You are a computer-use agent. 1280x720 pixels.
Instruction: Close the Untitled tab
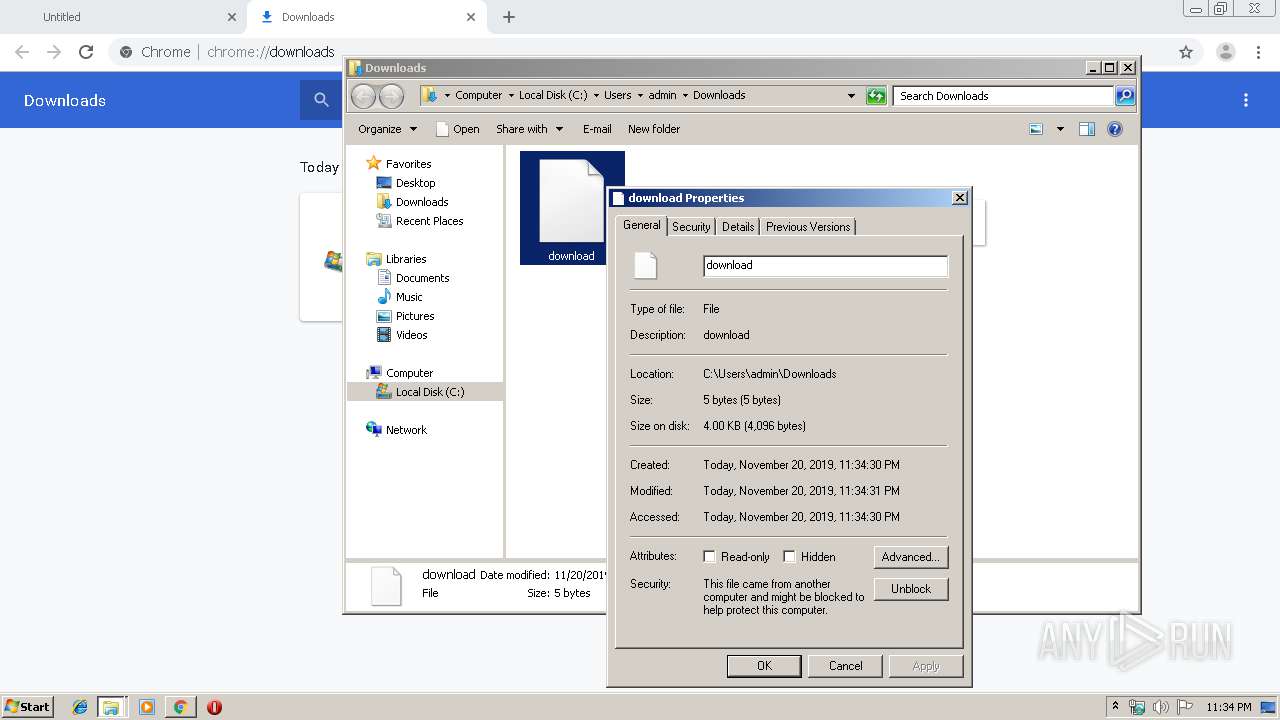232,17
